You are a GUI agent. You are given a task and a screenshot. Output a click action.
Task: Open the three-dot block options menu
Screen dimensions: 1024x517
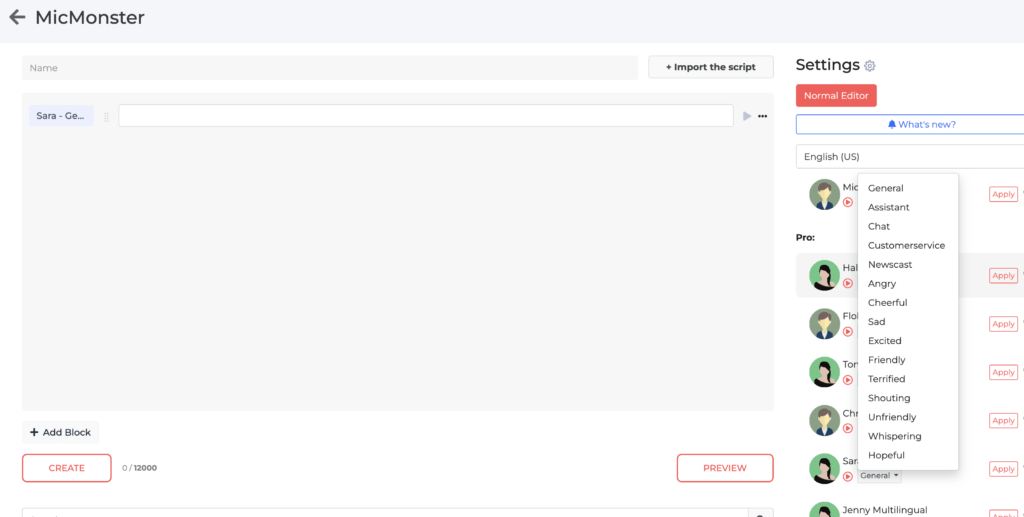[x=762, y=116]
